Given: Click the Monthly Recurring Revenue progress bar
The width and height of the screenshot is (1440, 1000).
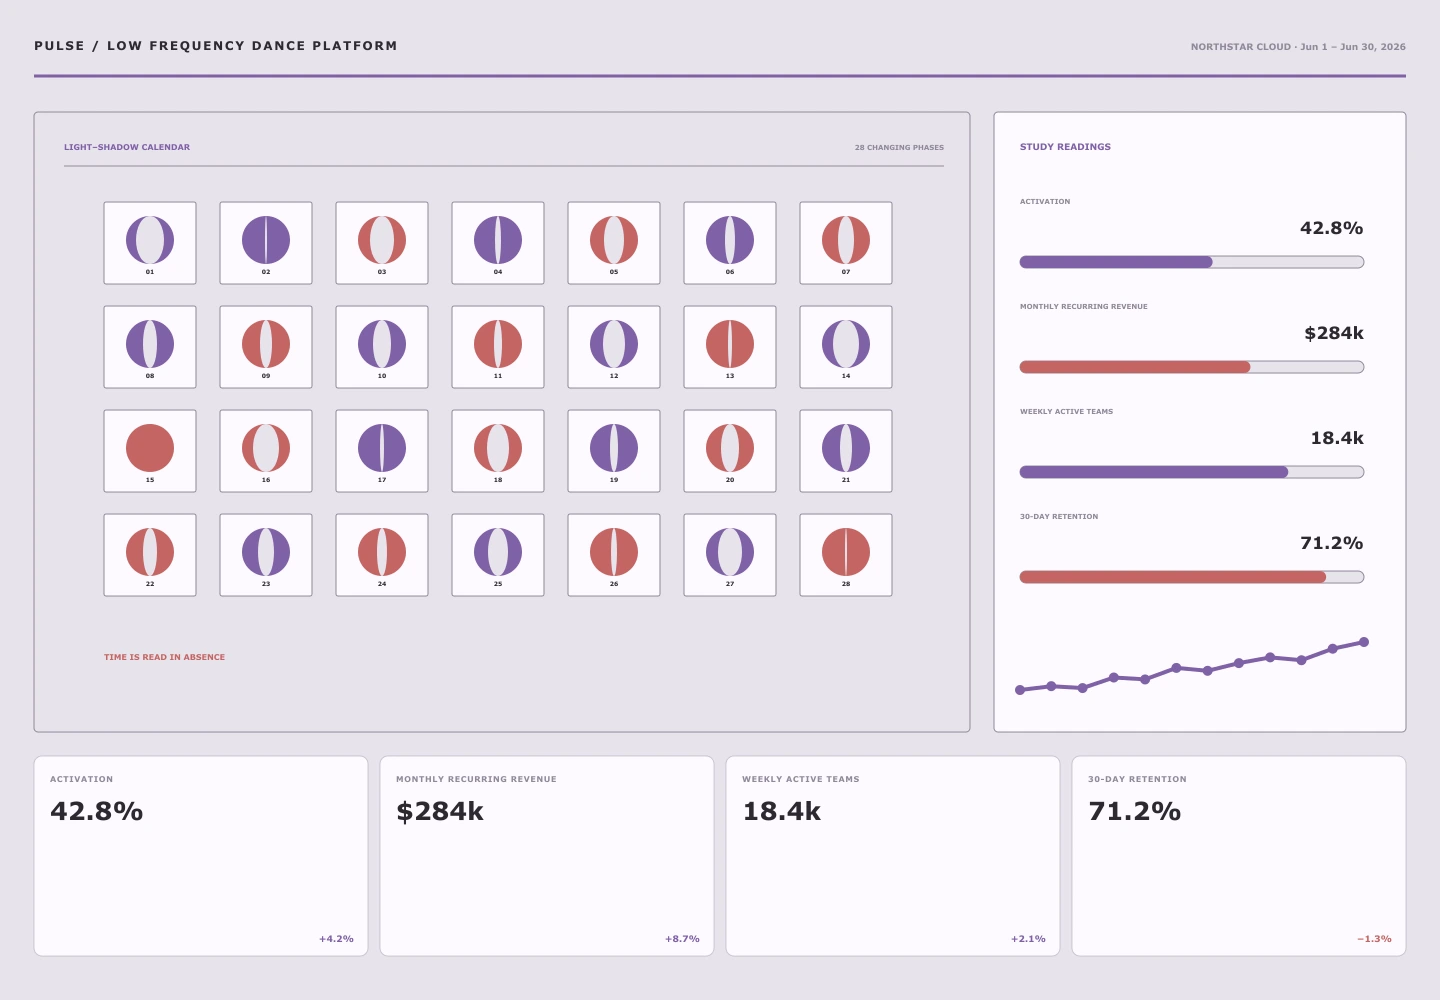Looking at the screenshot, I should (x=1192, y=367).
